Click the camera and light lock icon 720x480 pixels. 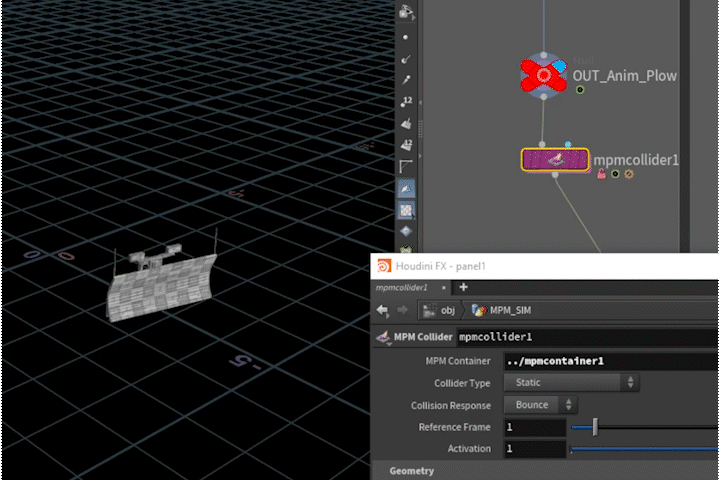(406, 12)
